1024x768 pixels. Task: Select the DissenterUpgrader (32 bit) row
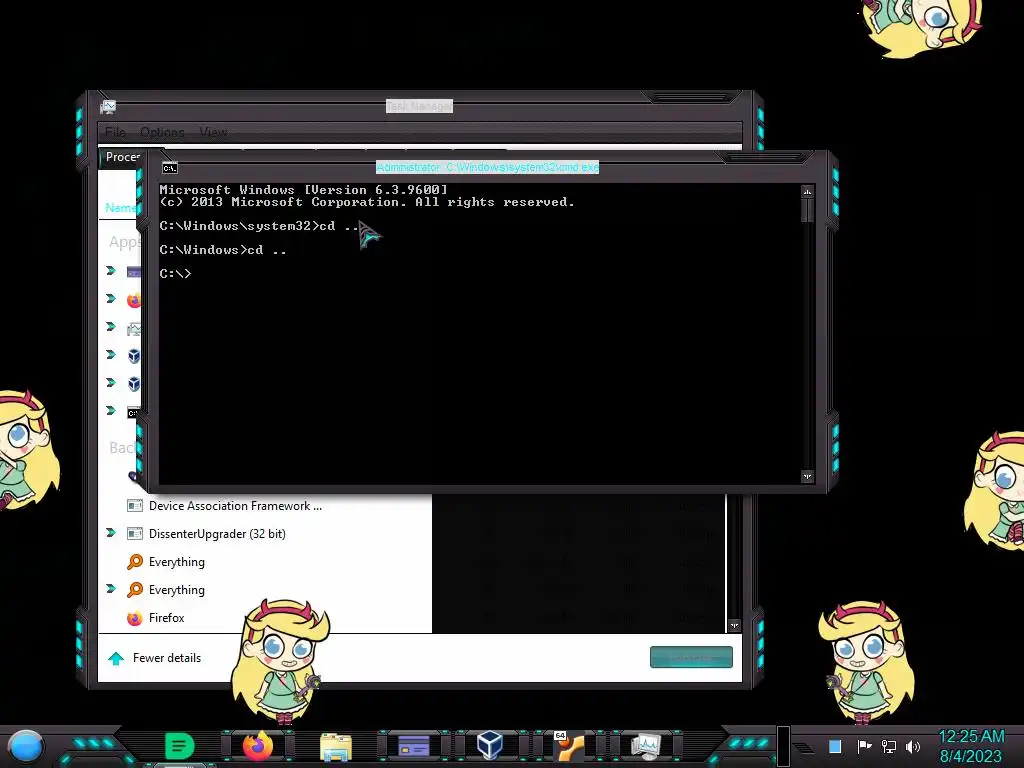click(x=264, y=534)
